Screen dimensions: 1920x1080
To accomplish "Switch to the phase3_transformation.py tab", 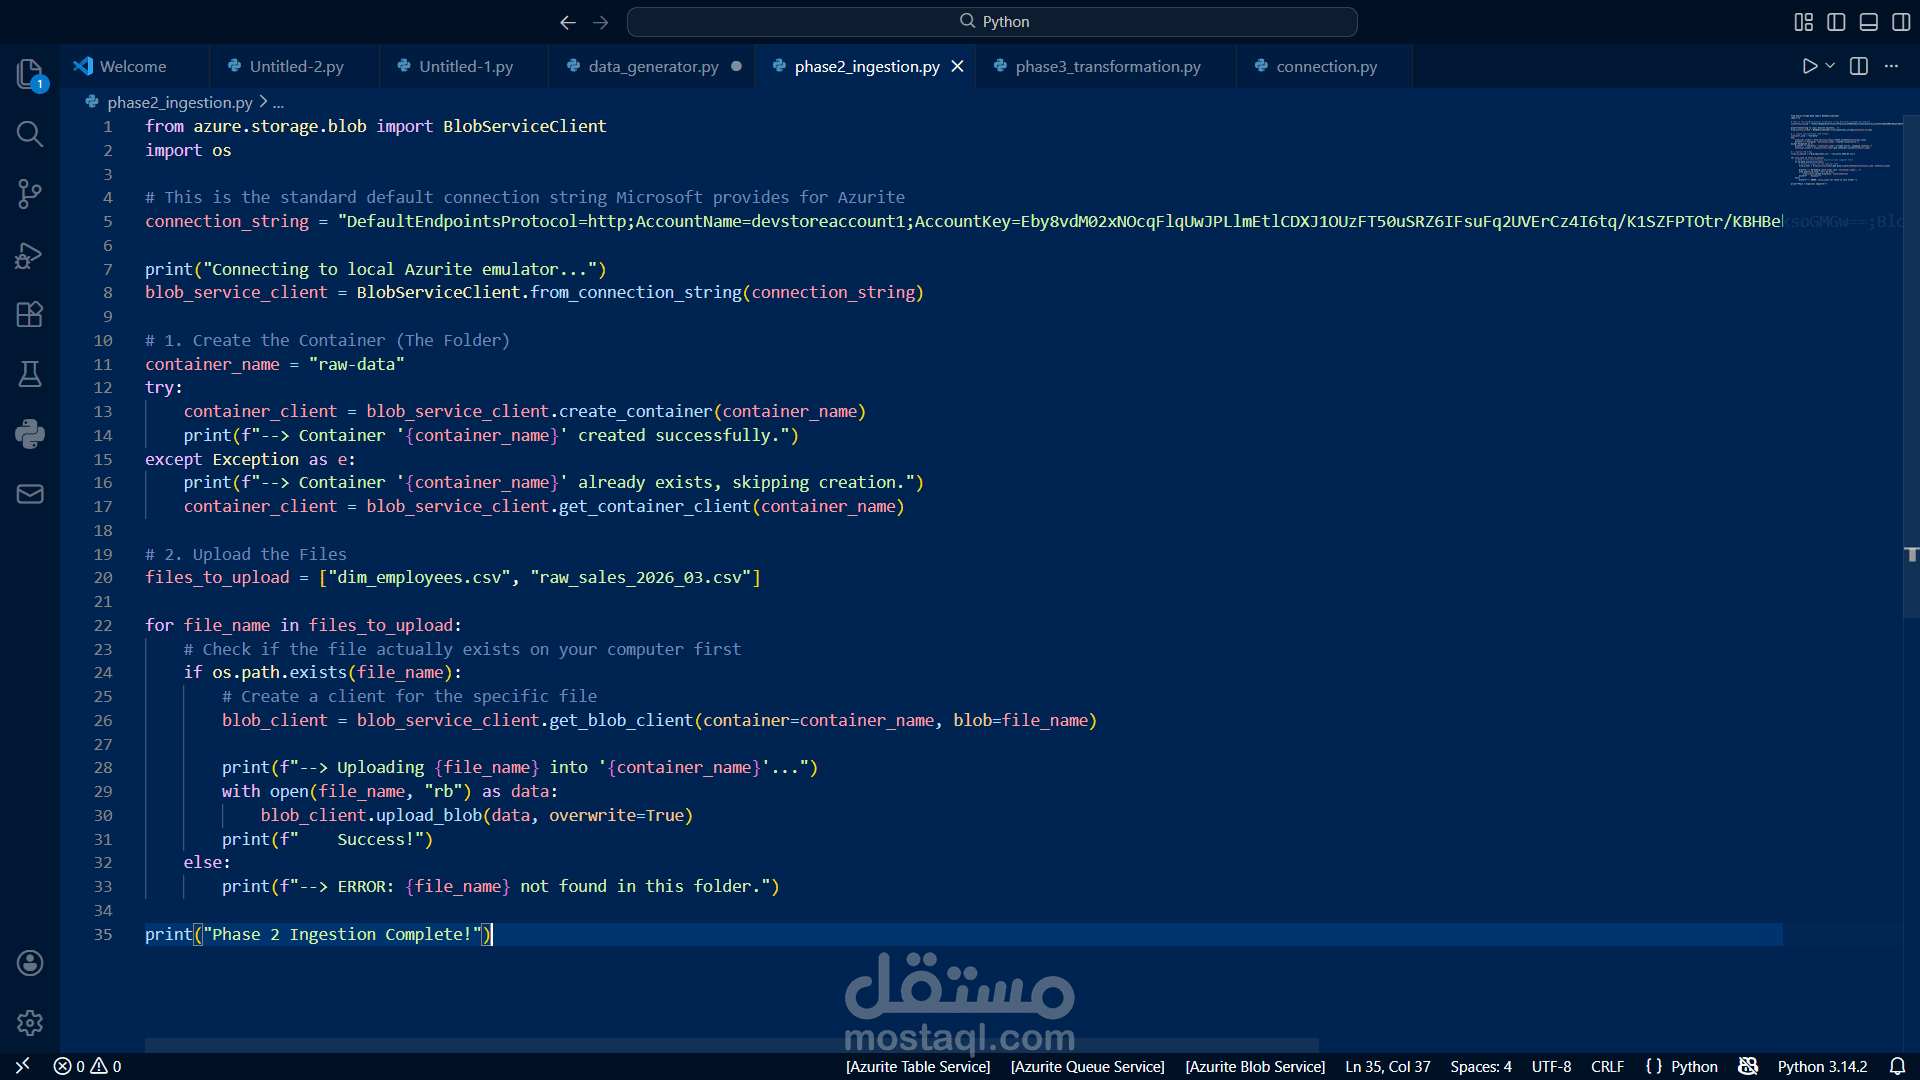I will coord(1107,66).
